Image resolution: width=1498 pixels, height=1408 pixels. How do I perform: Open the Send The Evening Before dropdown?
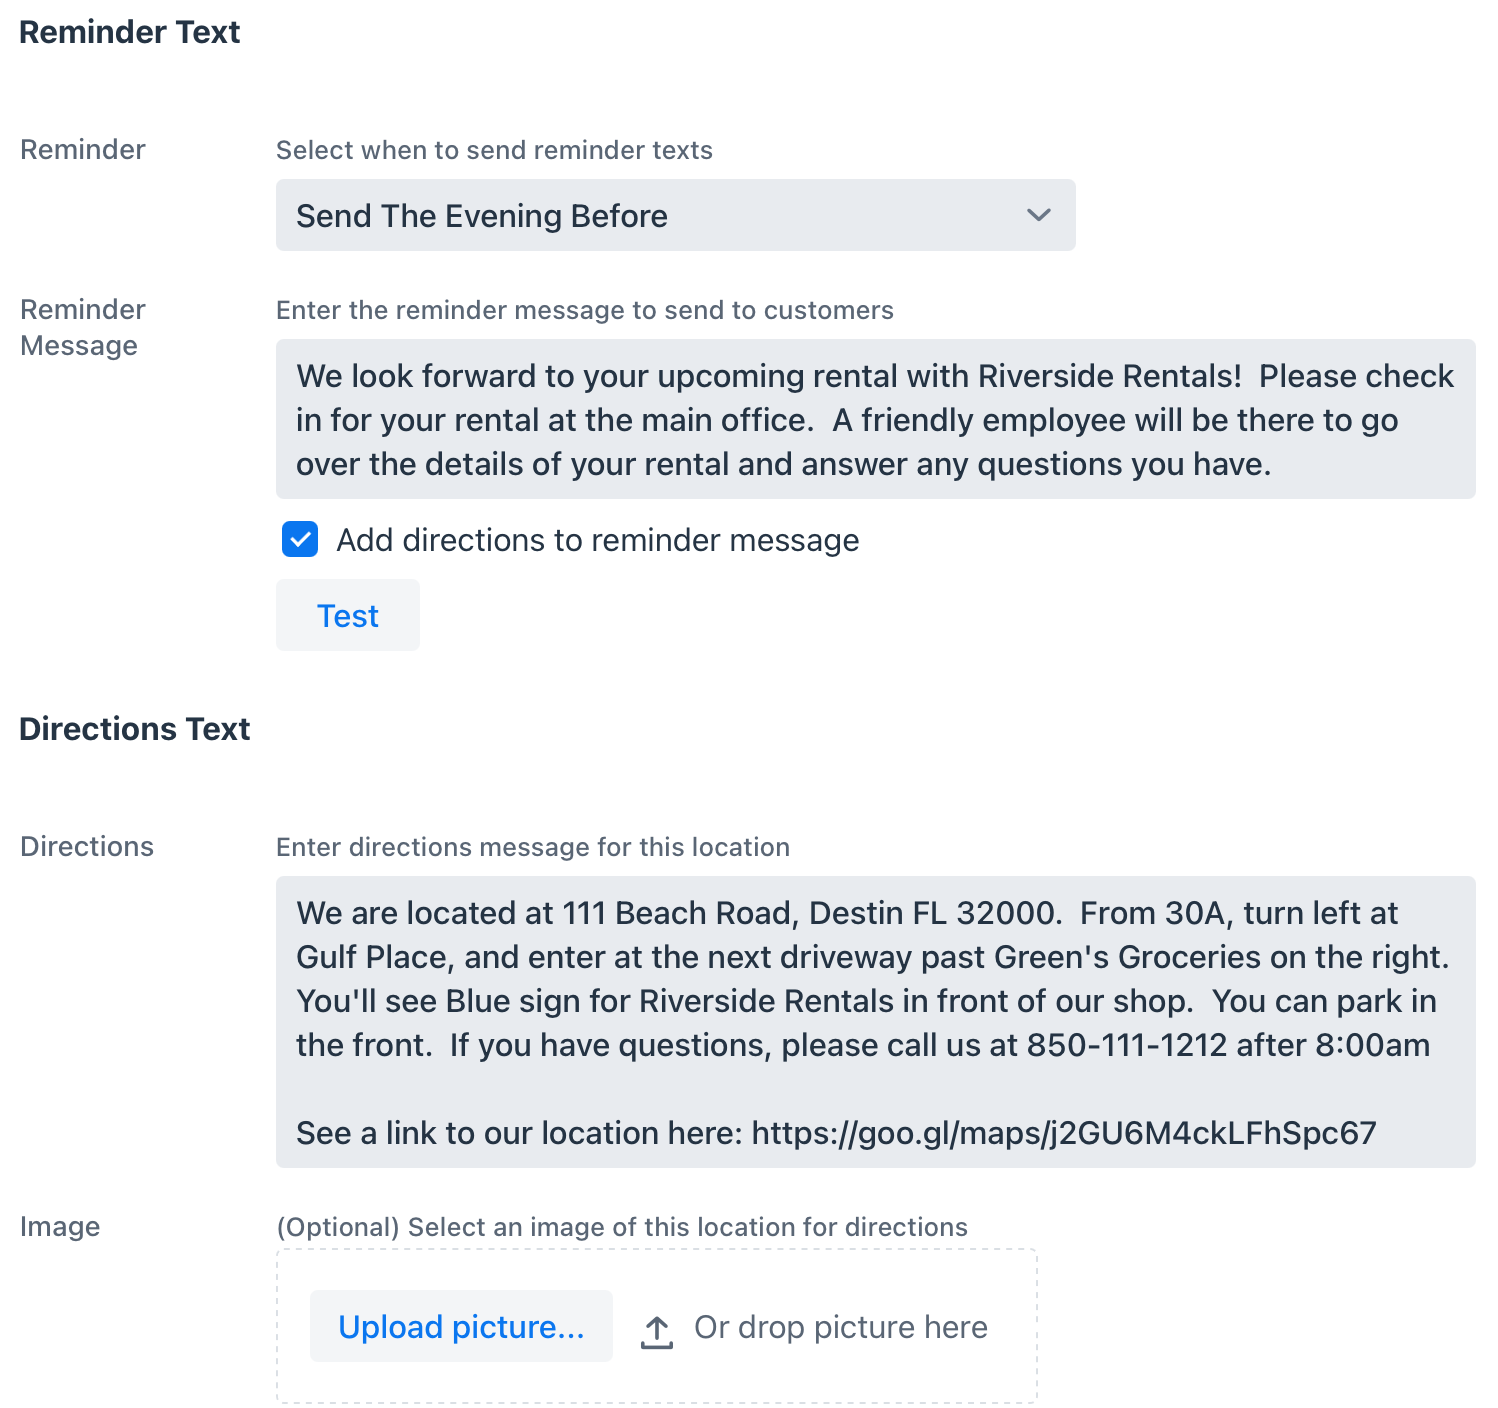pos(675,215)
